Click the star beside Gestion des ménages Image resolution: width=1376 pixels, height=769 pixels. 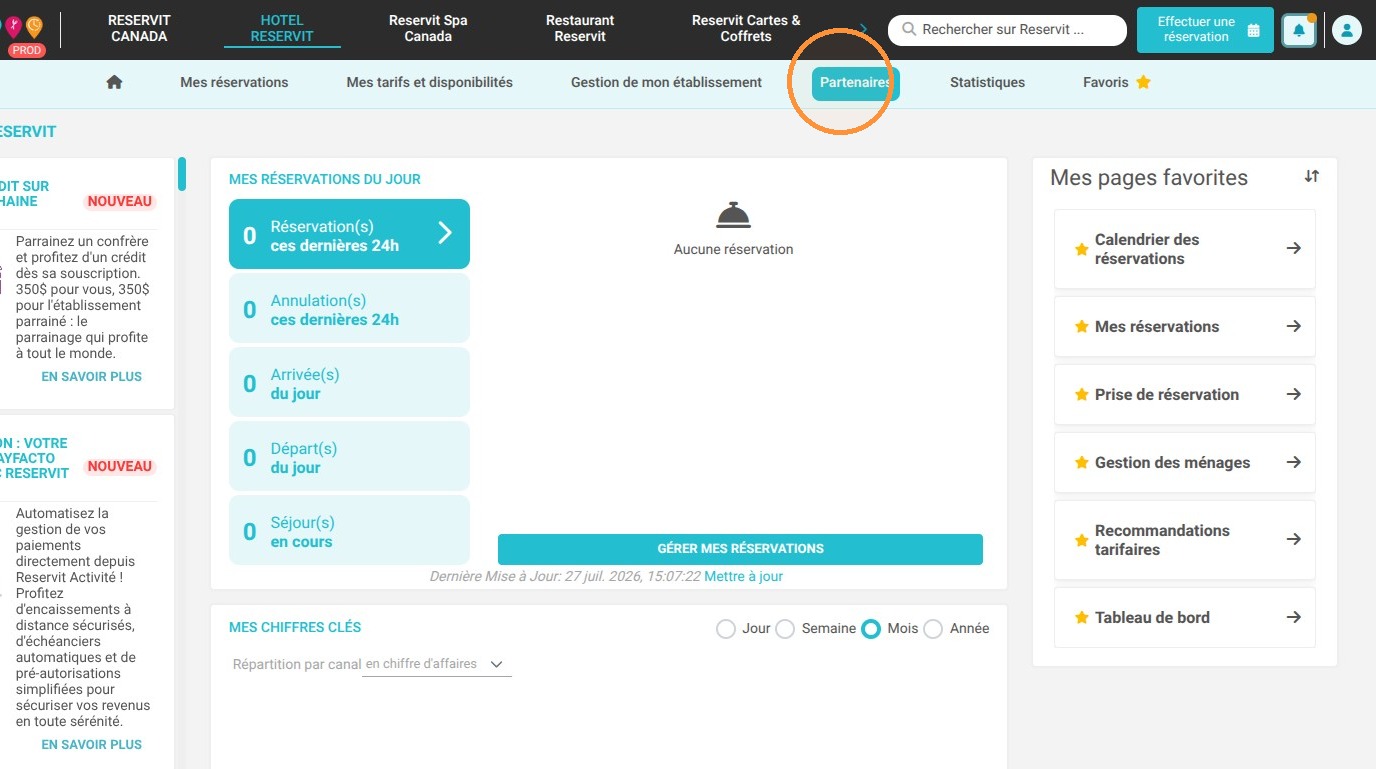point(1081,463)
